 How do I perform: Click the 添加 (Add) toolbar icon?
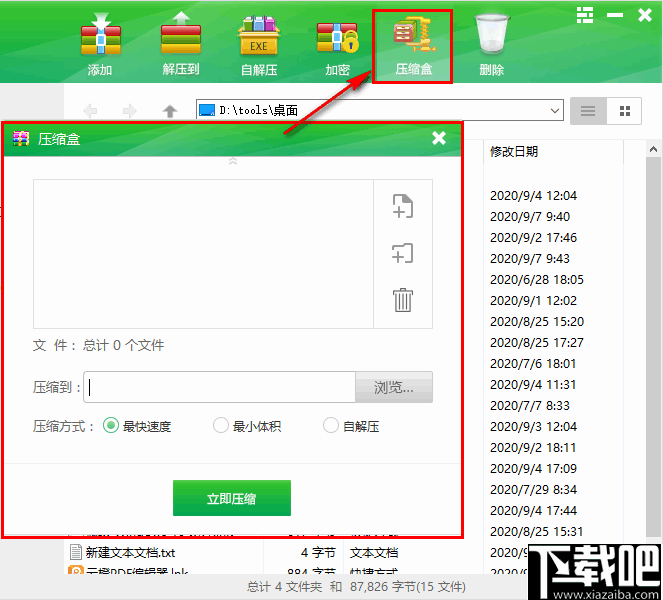click(100, 44)
